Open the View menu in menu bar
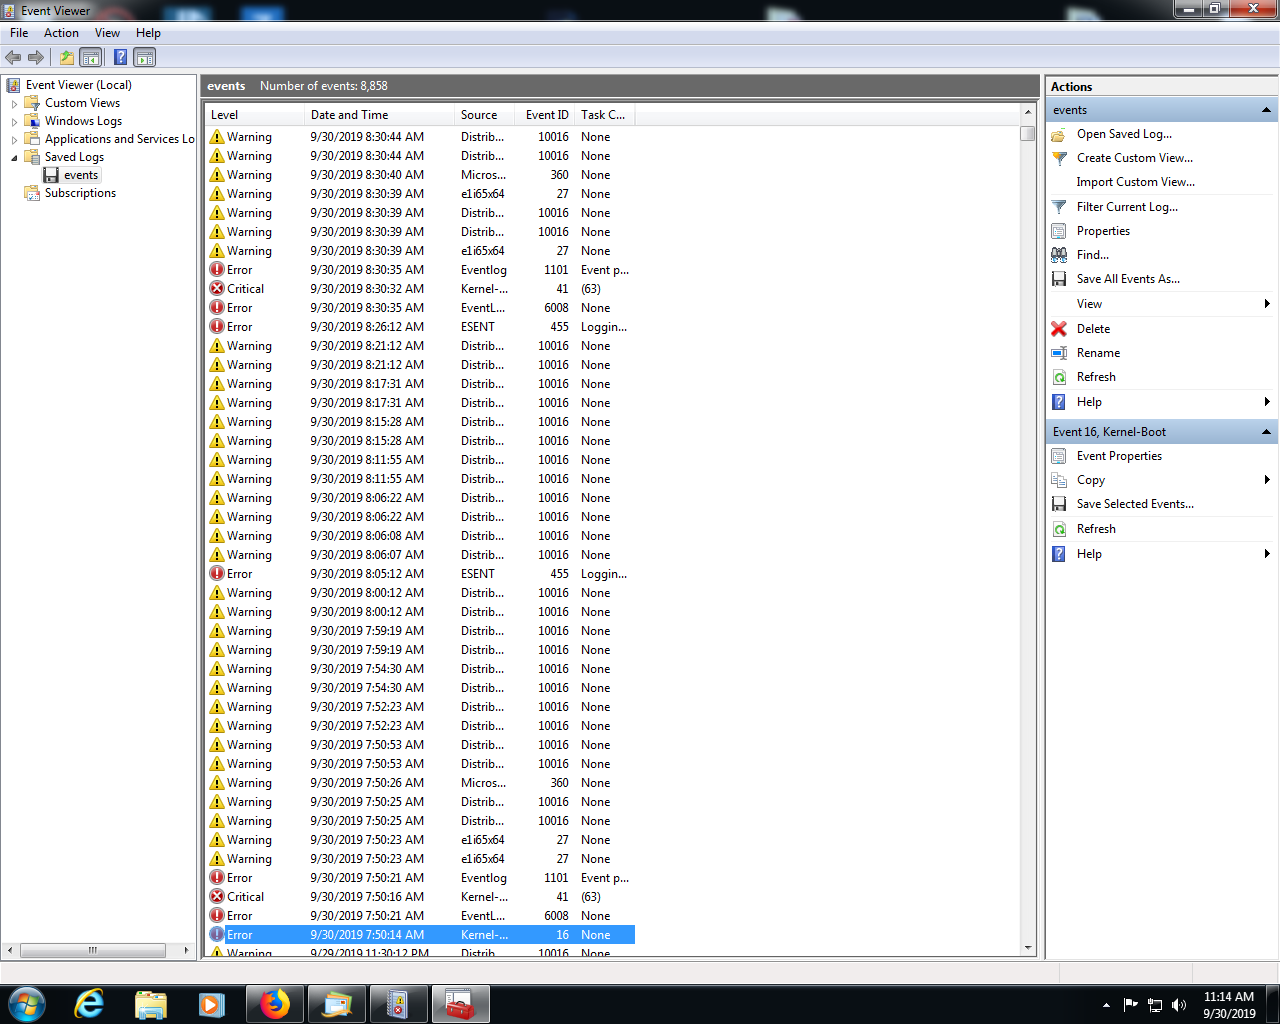 [x=107, y=33]
